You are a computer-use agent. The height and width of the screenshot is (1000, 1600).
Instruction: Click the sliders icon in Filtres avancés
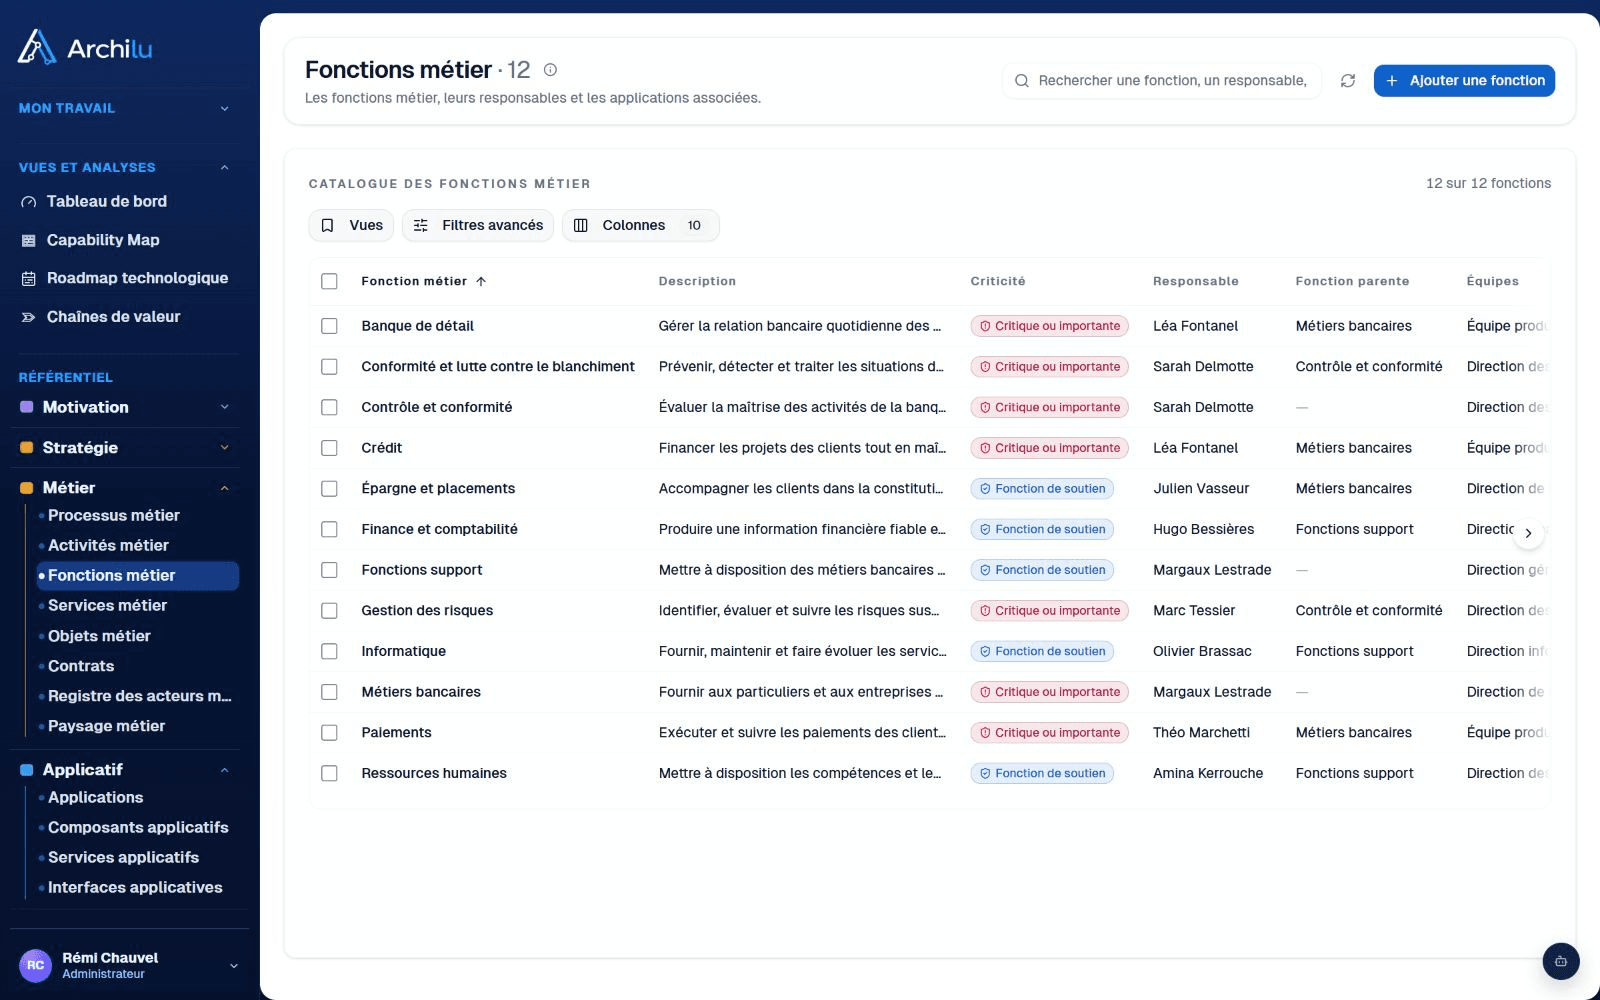coord(421,226)
